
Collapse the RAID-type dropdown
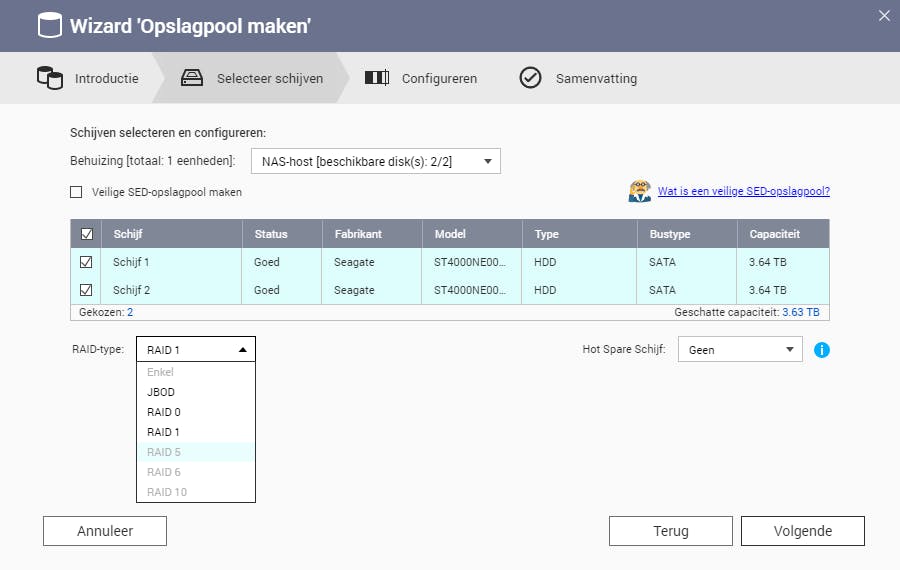[196, 350]
